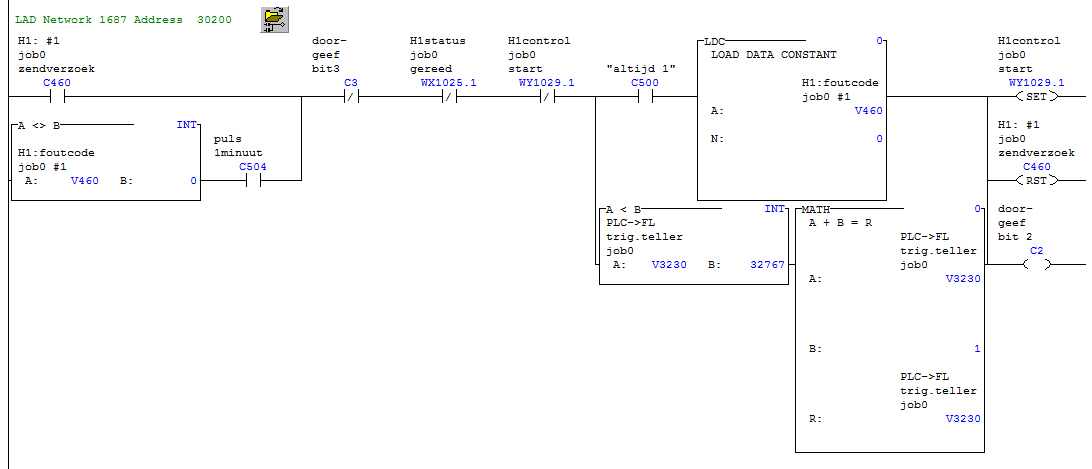Select the WY1029.1 normally closed contact
The width and height of the screenshot is (1092, 469).
pyautogui.click(x=547, y=97)
